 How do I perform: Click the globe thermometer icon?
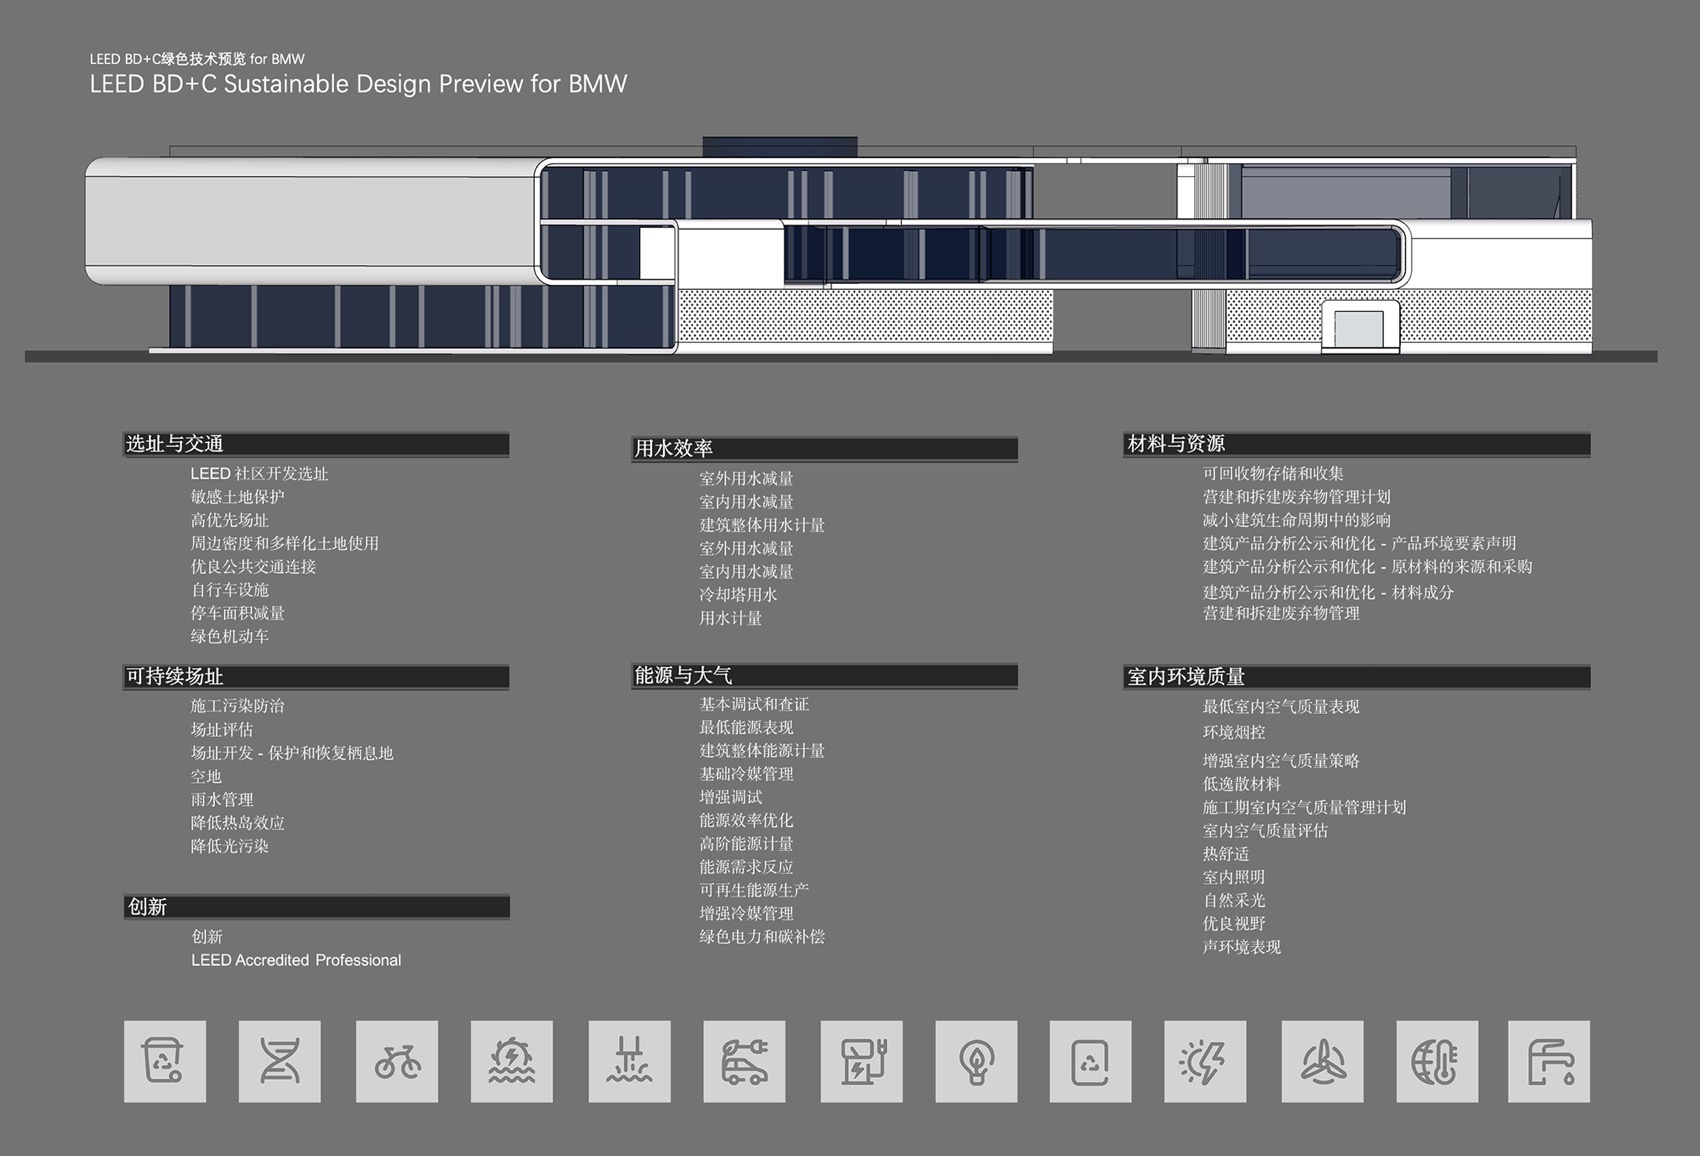(x=1437, y=1061)
